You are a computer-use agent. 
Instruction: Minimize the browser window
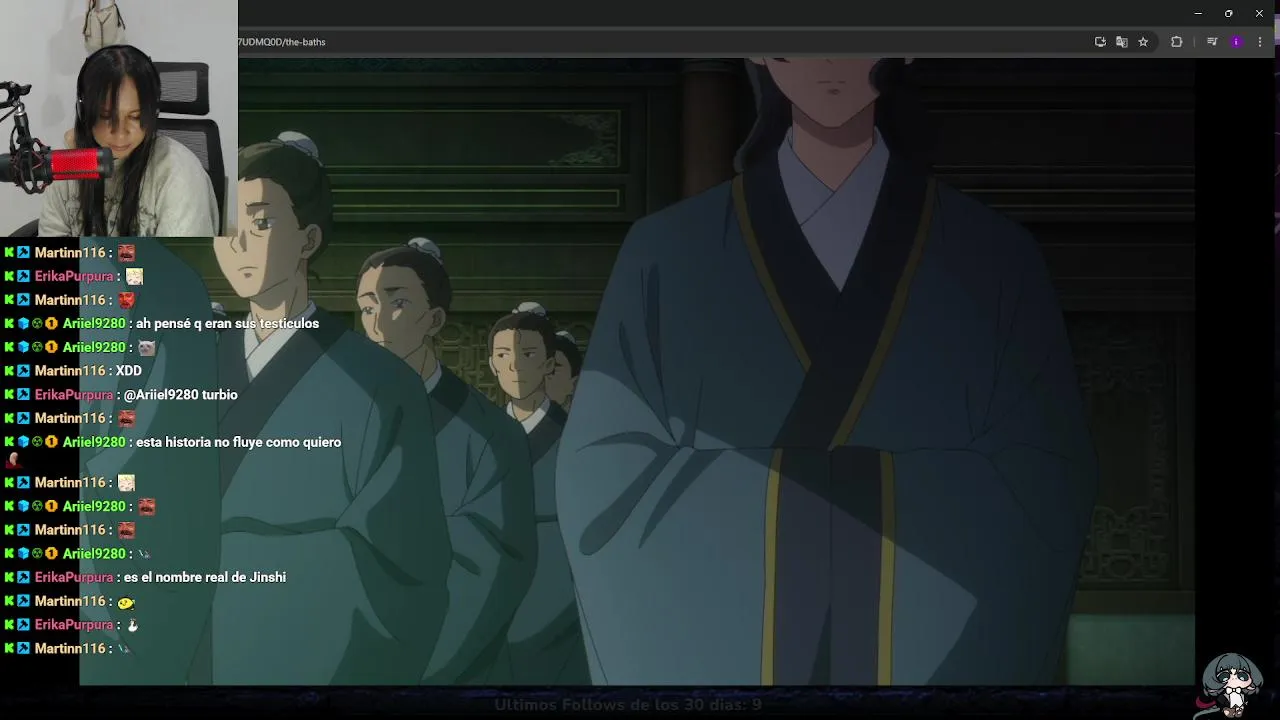click(1198, 13)
